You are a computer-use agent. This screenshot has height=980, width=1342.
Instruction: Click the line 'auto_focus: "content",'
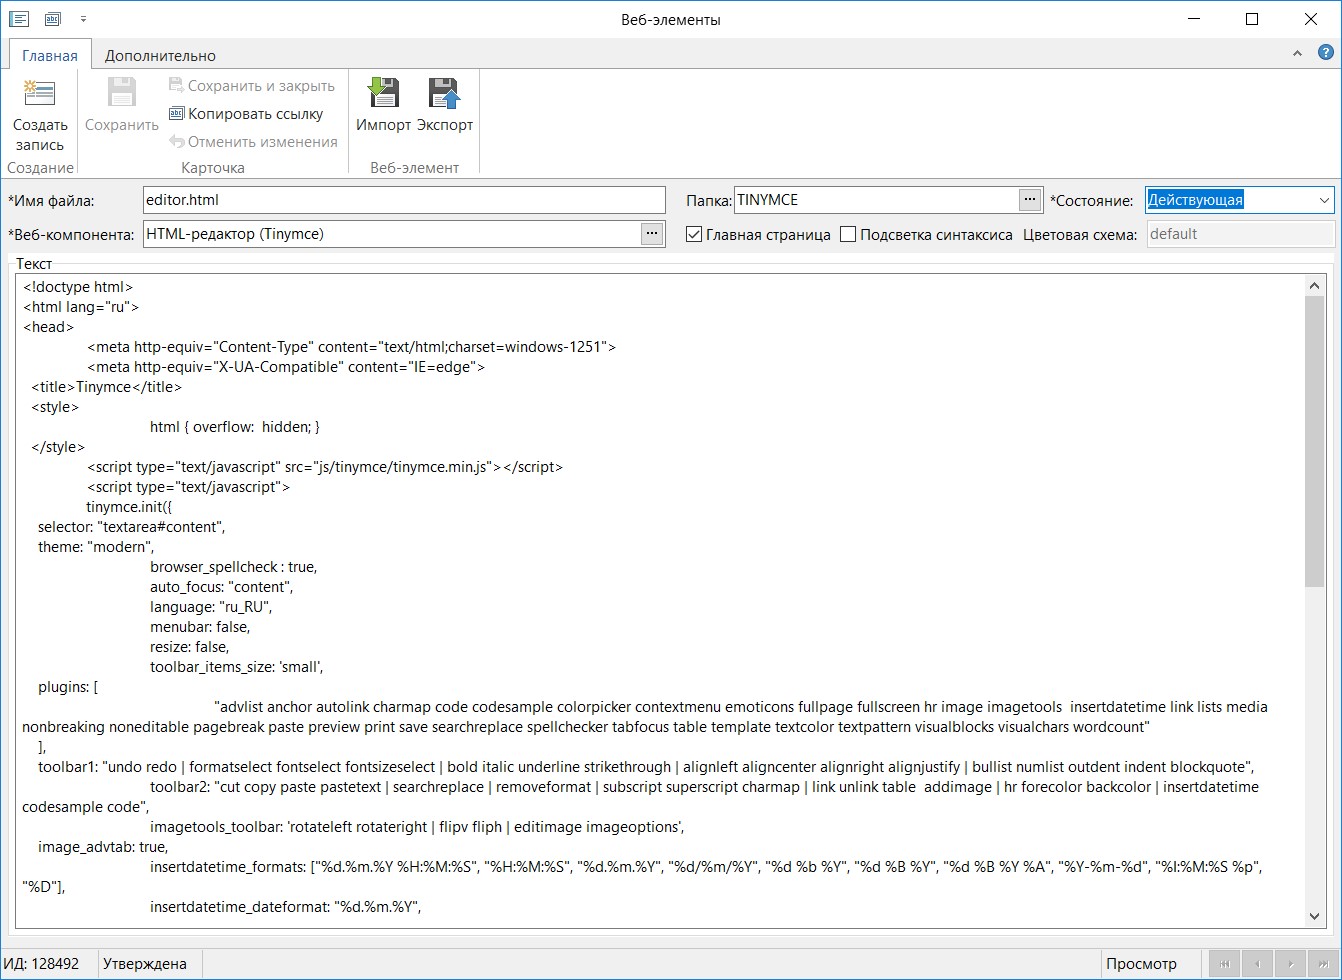(221, 587)
